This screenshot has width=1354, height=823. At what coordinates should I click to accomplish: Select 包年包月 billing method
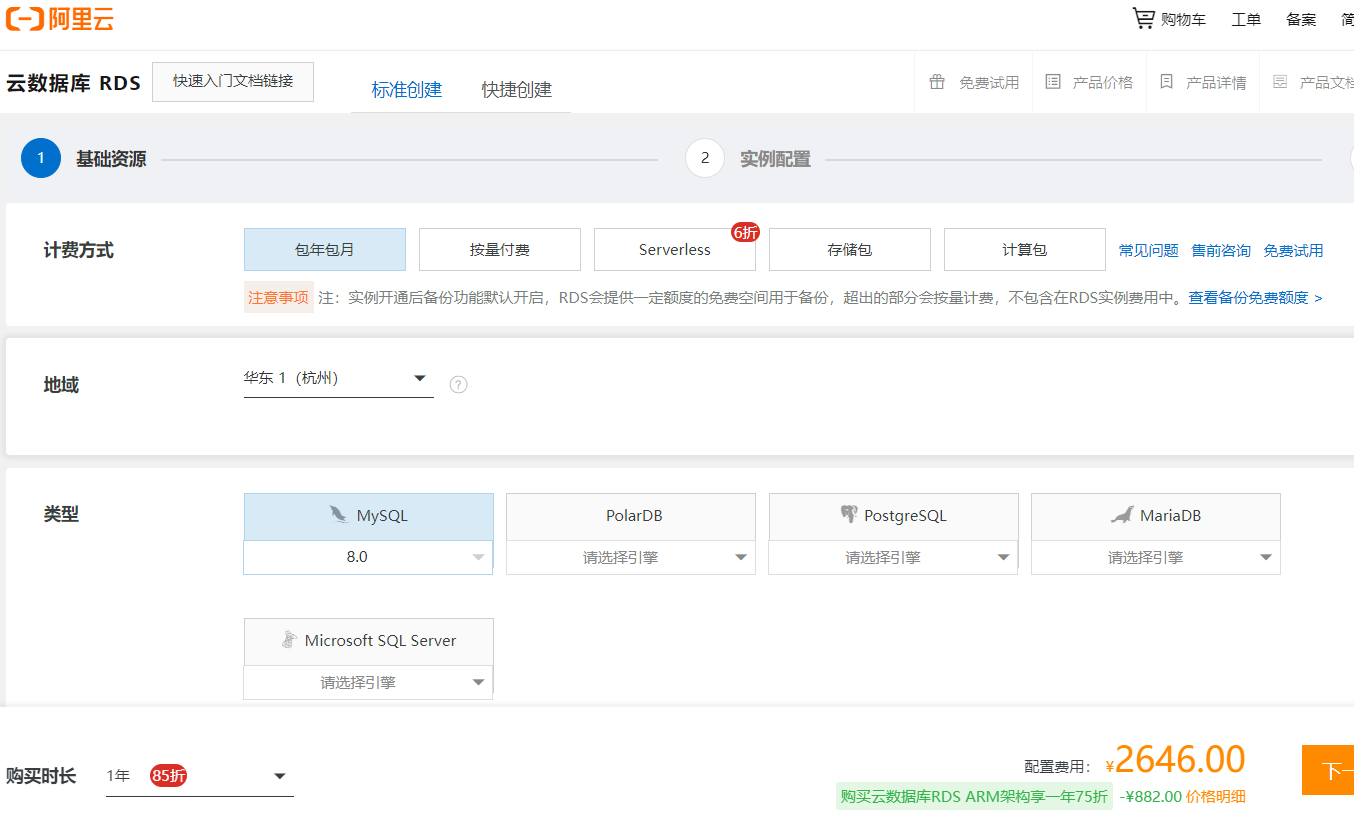tap(325, 249)
